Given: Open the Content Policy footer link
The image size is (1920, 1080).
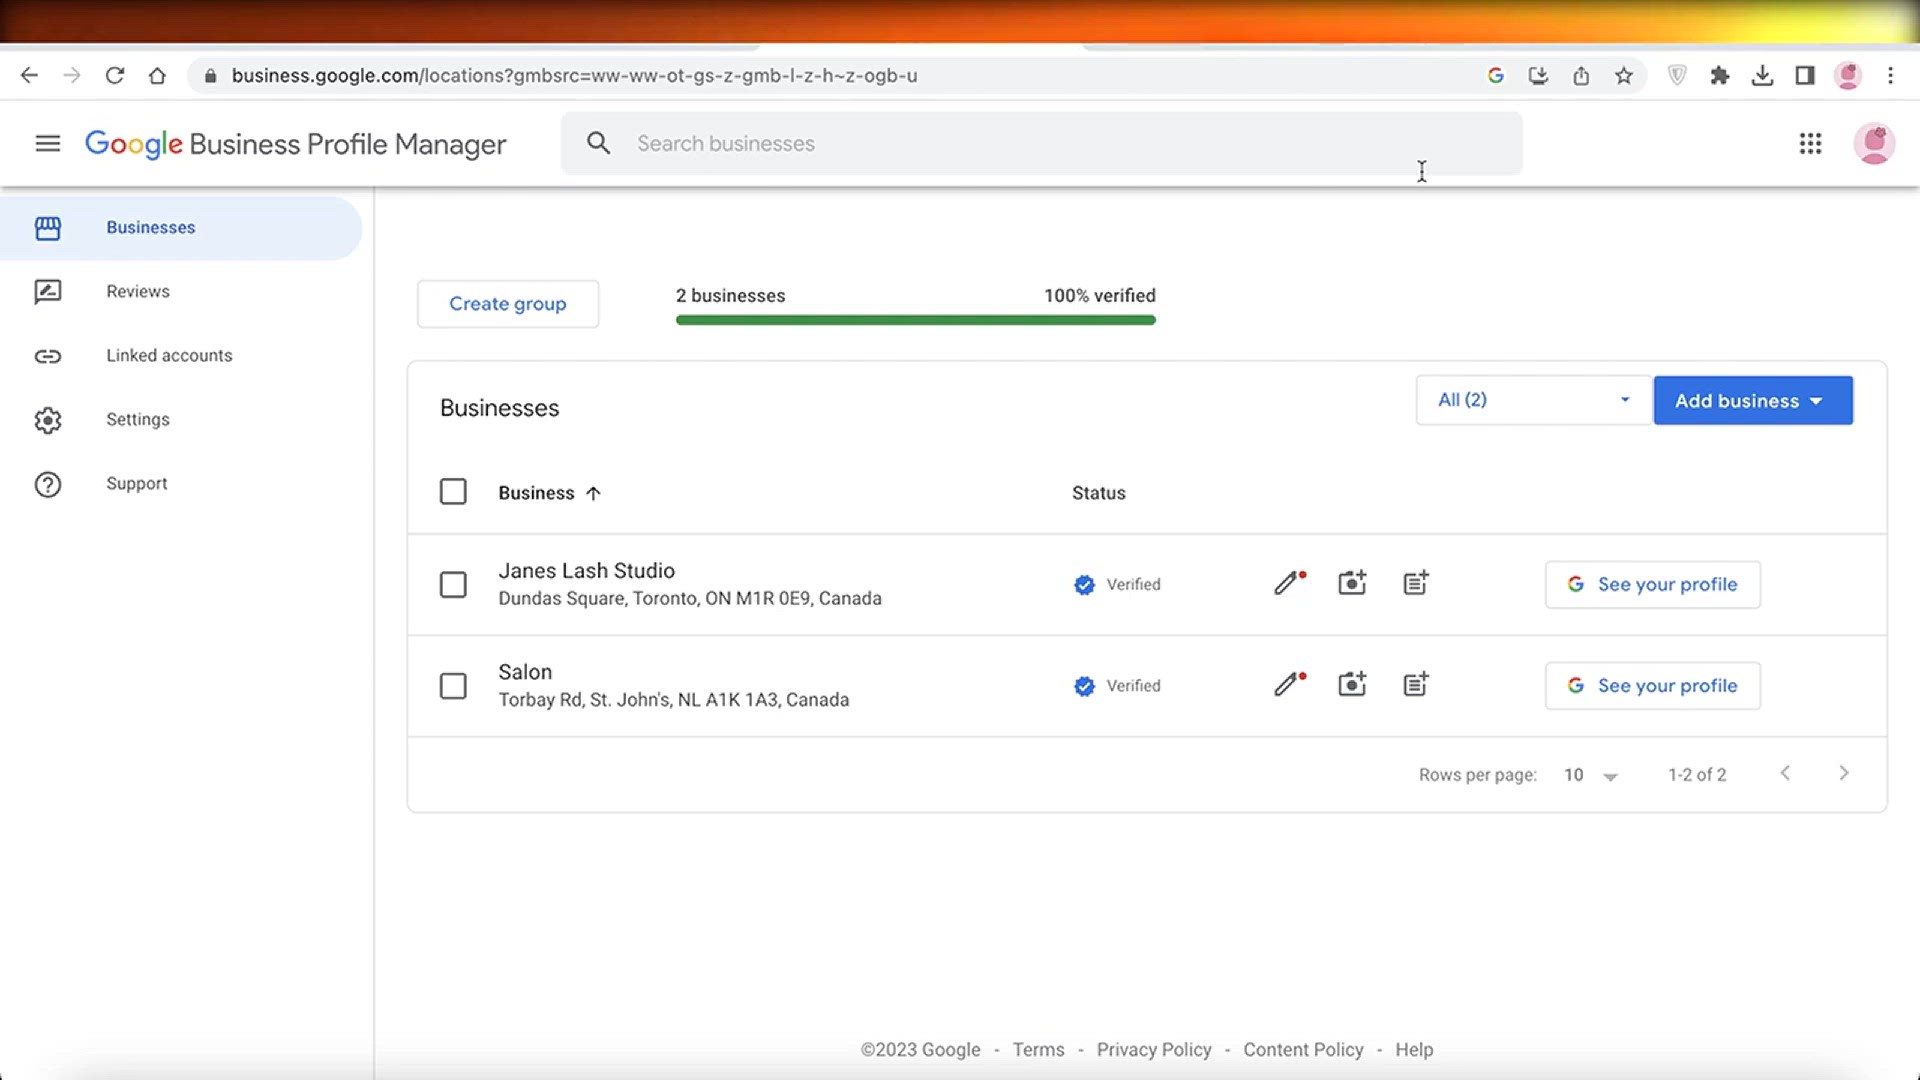Looking at the screenshot, I should pos(1303,1049).
